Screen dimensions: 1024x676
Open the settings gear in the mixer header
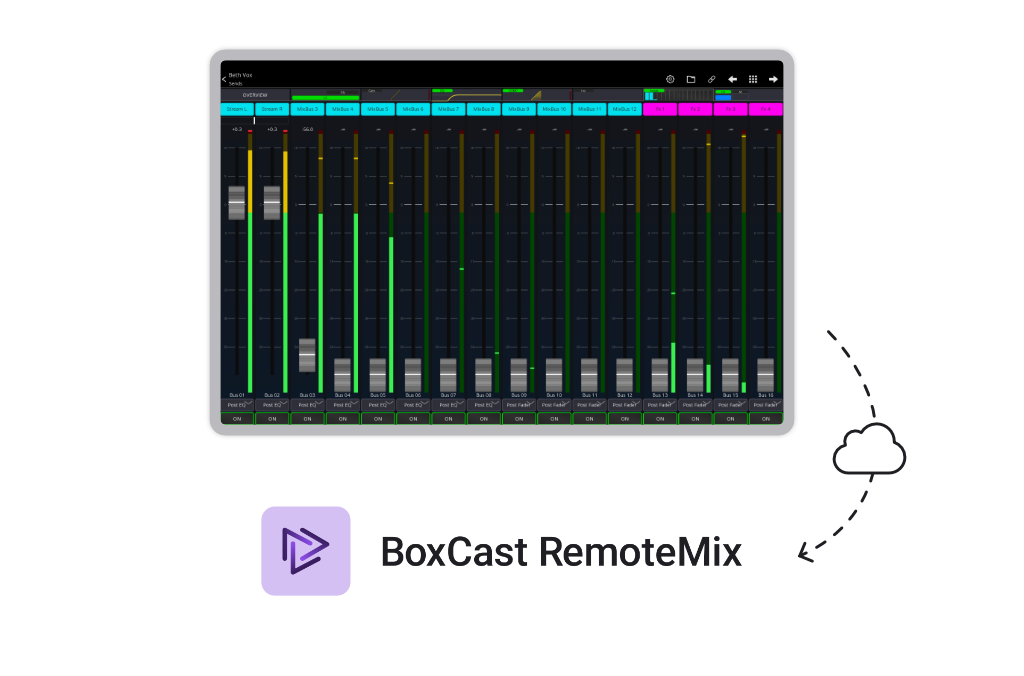pyautogui.click(x=670, y=79)
